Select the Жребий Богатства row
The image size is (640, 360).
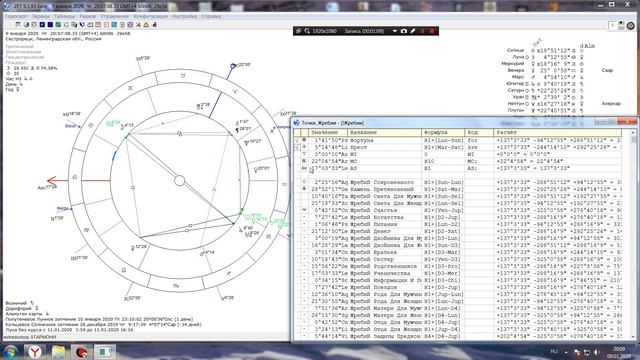[458, 217]
